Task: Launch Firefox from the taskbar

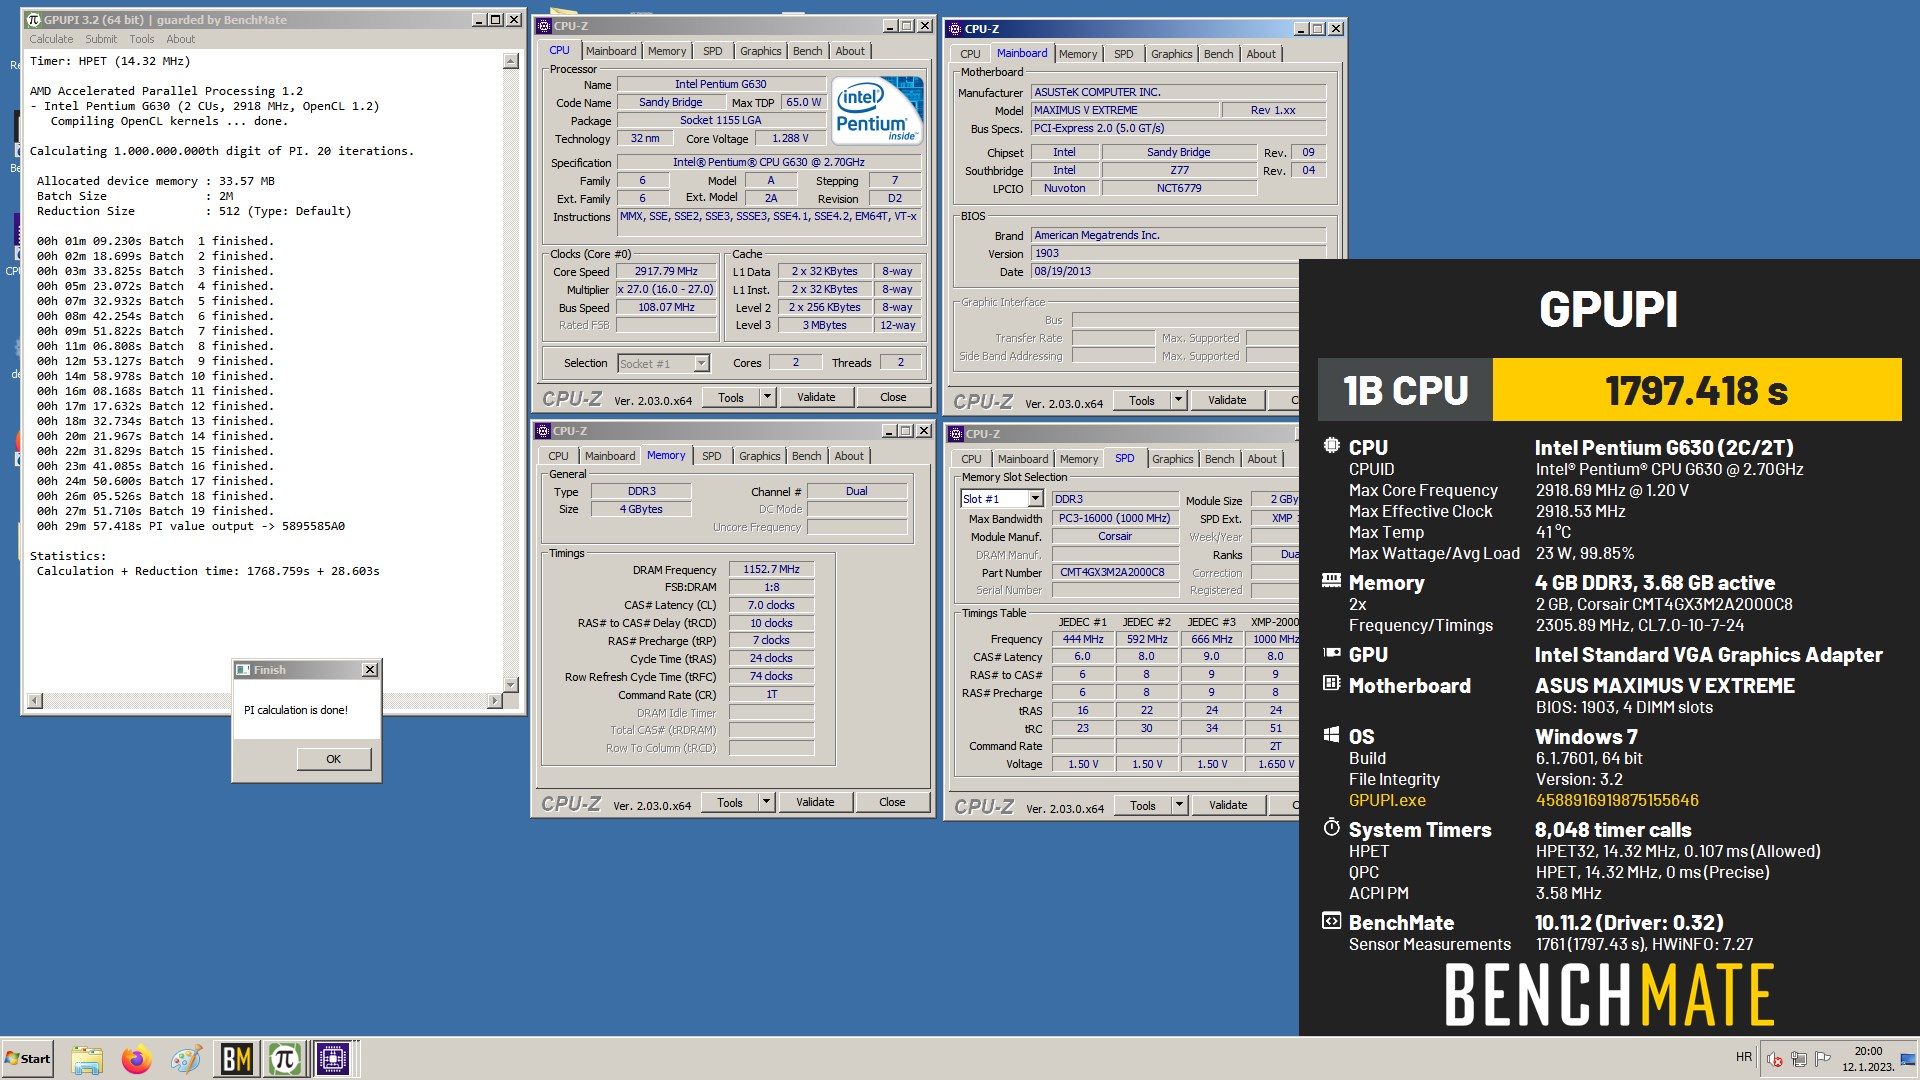Action: tap(136, 1059)
